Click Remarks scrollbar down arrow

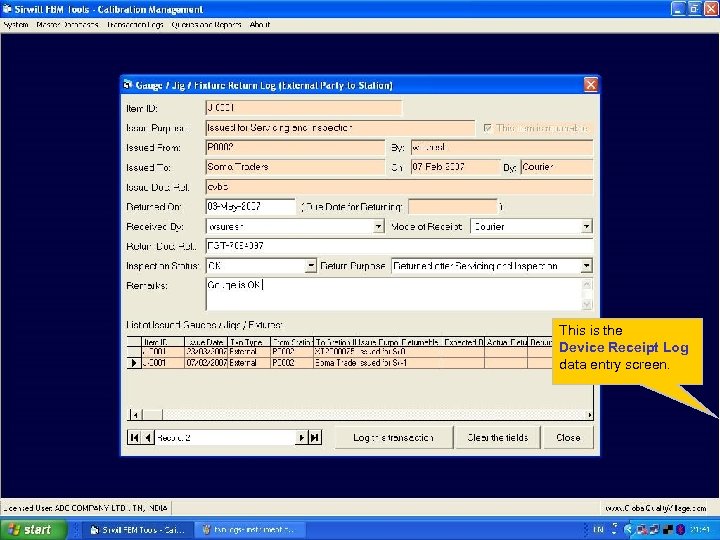tap(587, 304)
